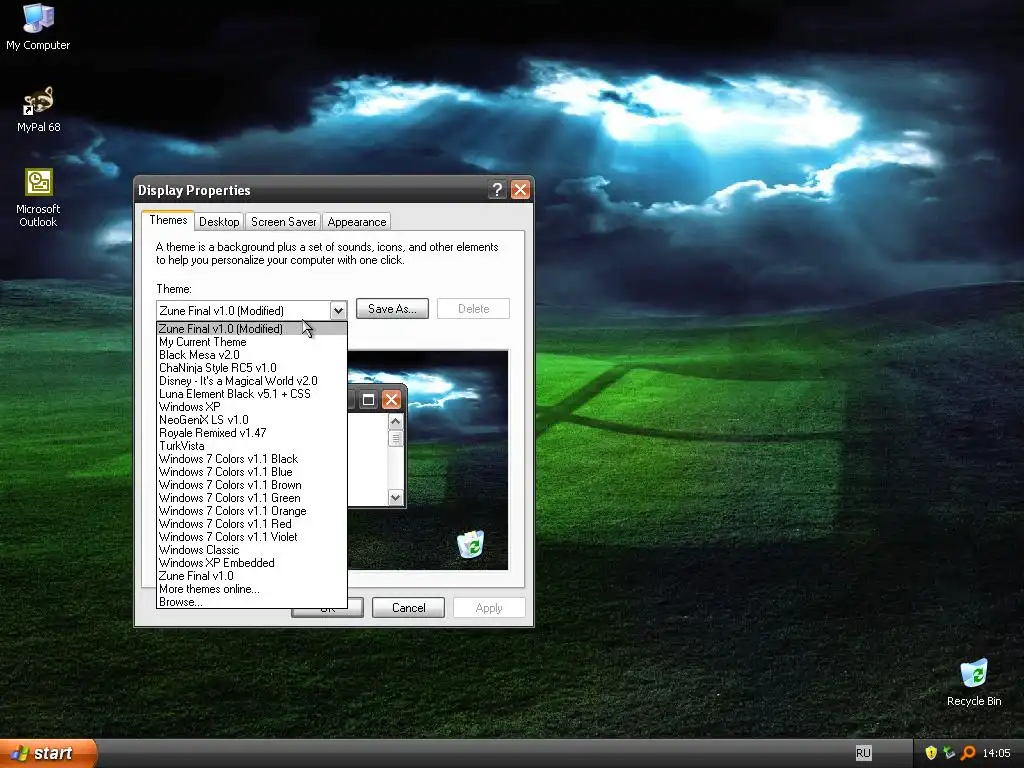Click the orange magnifier tray icon
Viewport: 1024px width, 768px height.
pos(967,753)
